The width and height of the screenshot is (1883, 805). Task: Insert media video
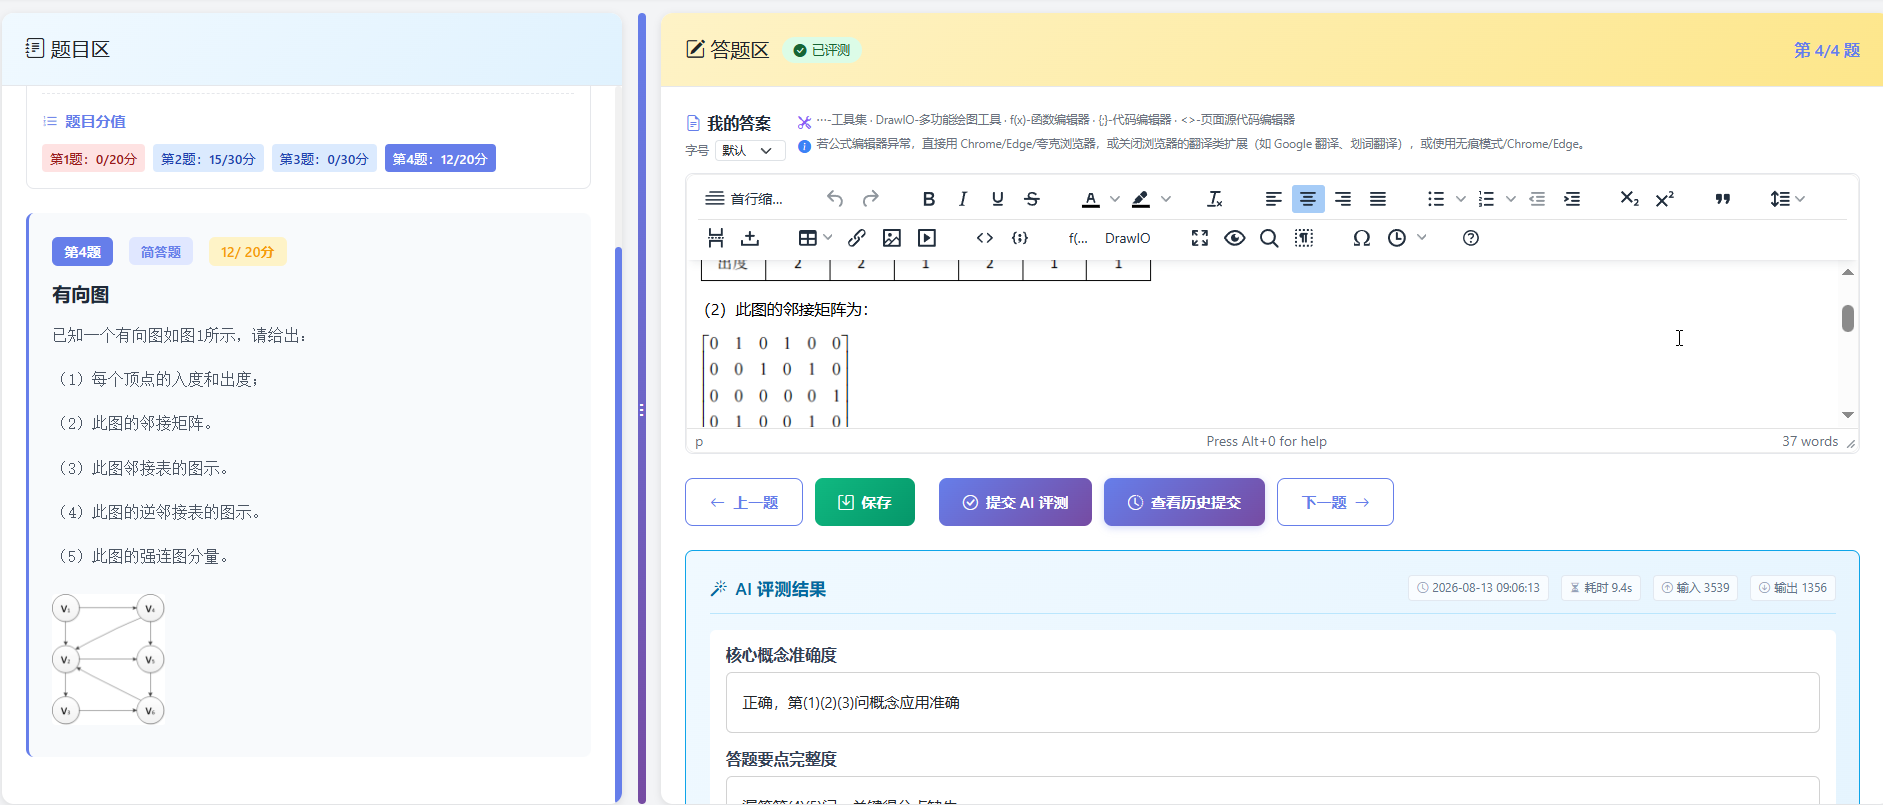click(x=927, y=238)
